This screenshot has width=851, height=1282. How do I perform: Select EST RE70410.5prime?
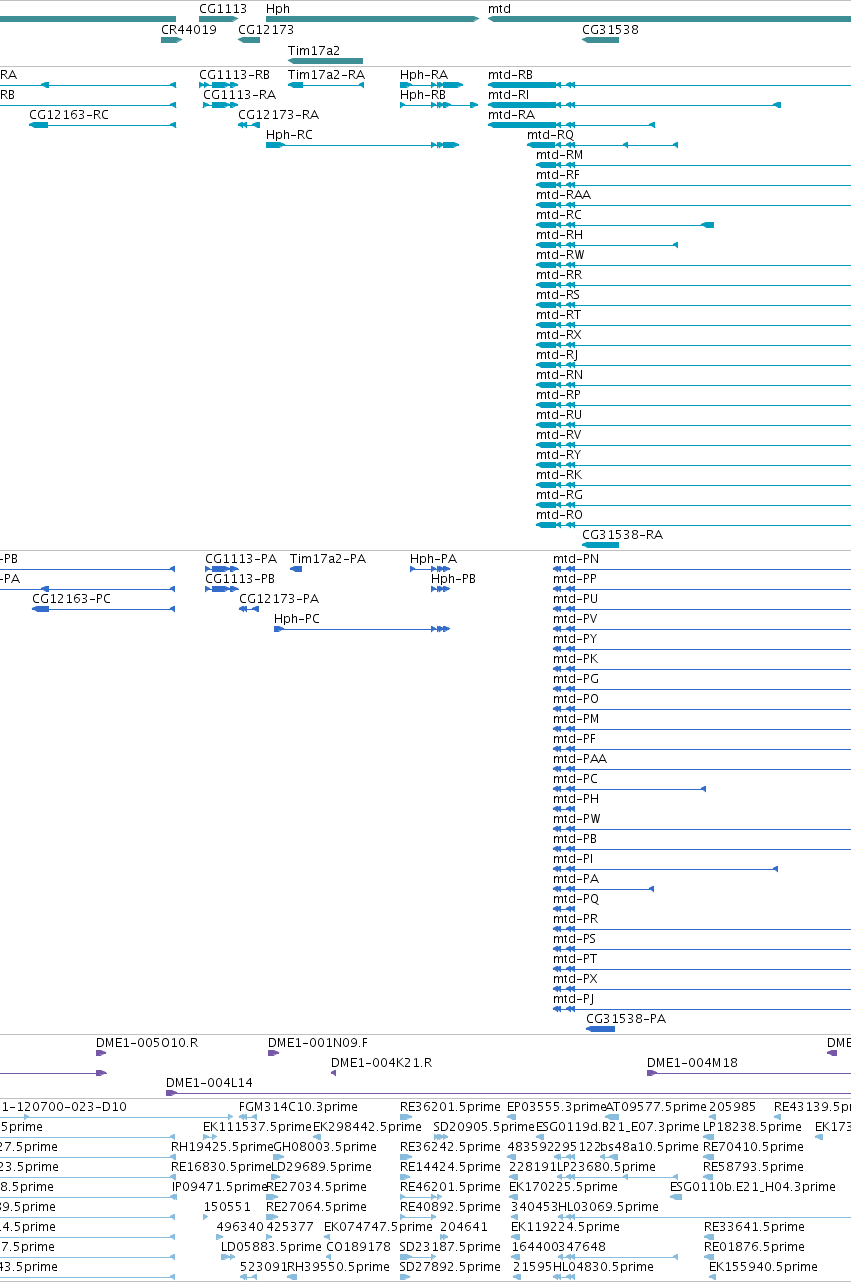pos(753,1146)
